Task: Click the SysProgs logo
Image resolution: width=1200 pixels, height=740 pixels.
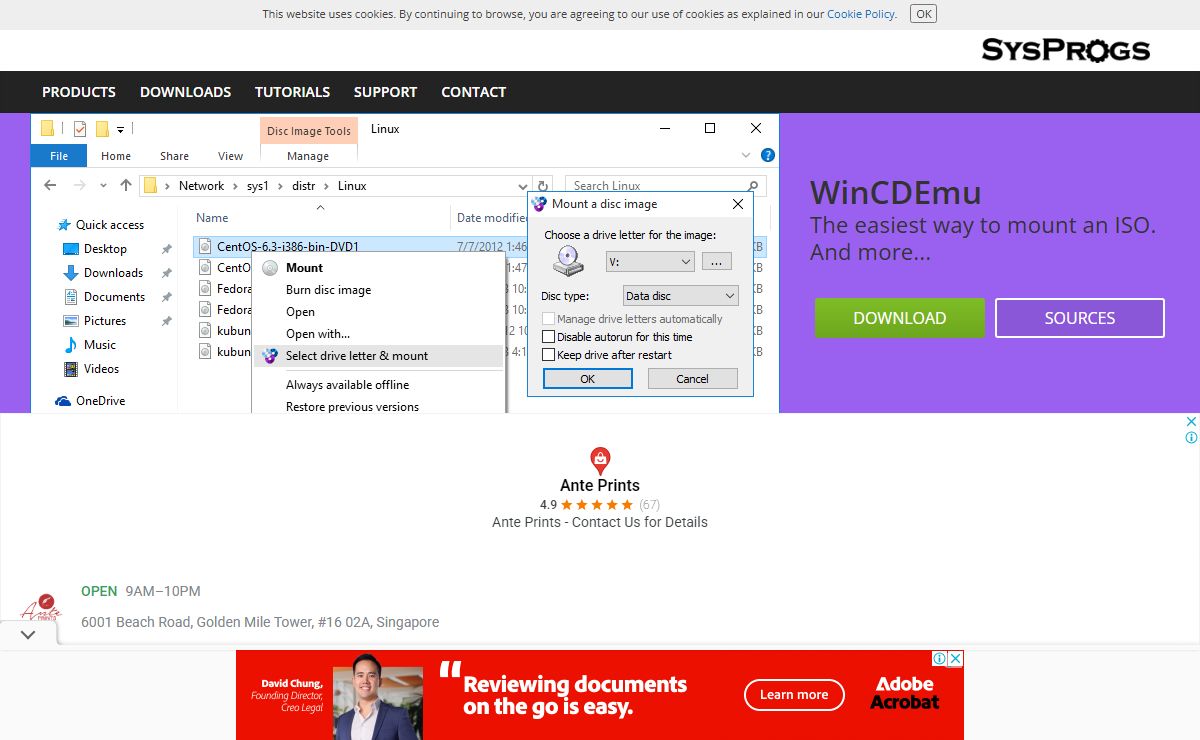Action: [x=1066, y=50]
